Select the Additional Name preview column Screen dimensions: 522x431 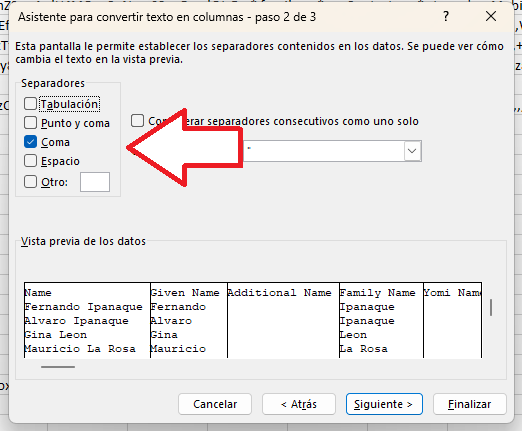pos(283,321)
